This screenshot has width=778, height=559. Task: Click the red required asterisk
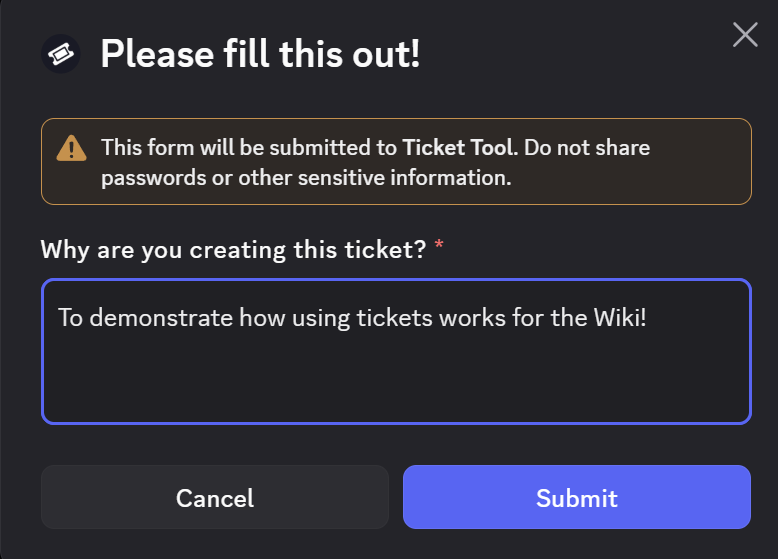click(439, 249)
